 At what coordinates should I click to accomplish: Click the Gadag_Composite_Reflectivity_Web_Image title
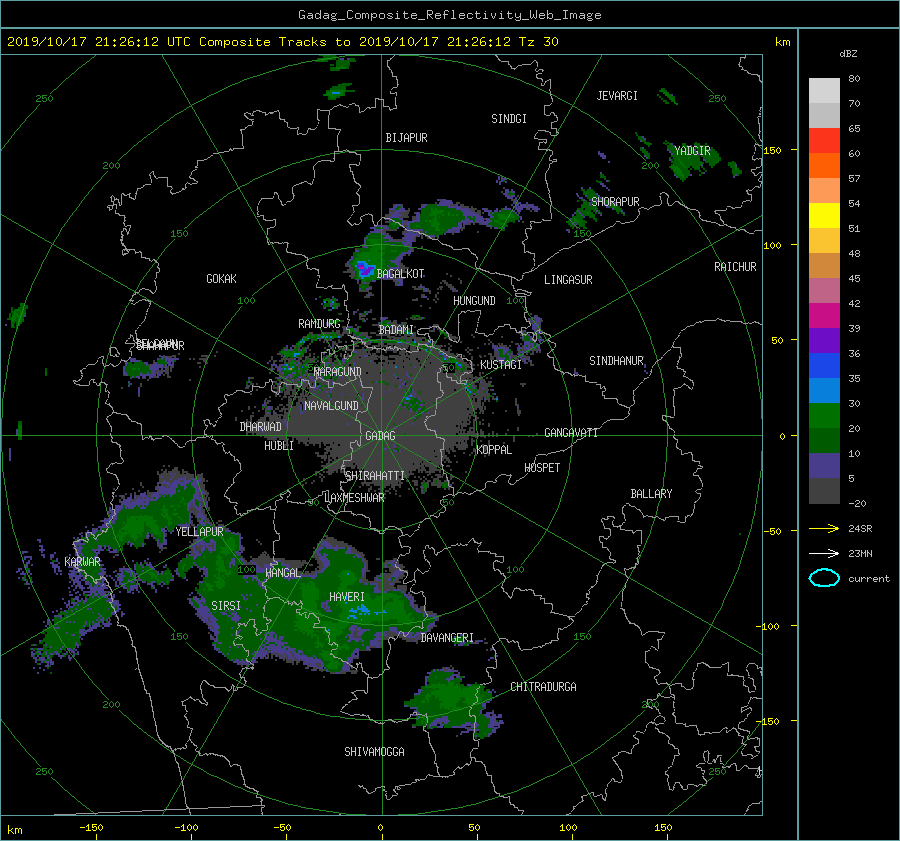[449, 15]
